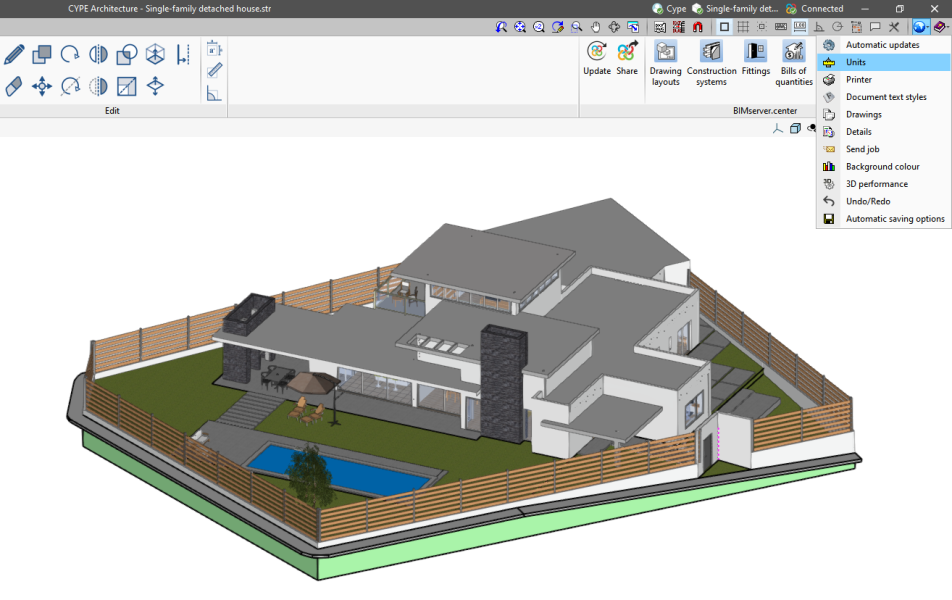
Task: Select the eraser Delete tool
Action: tap(14, 87)
